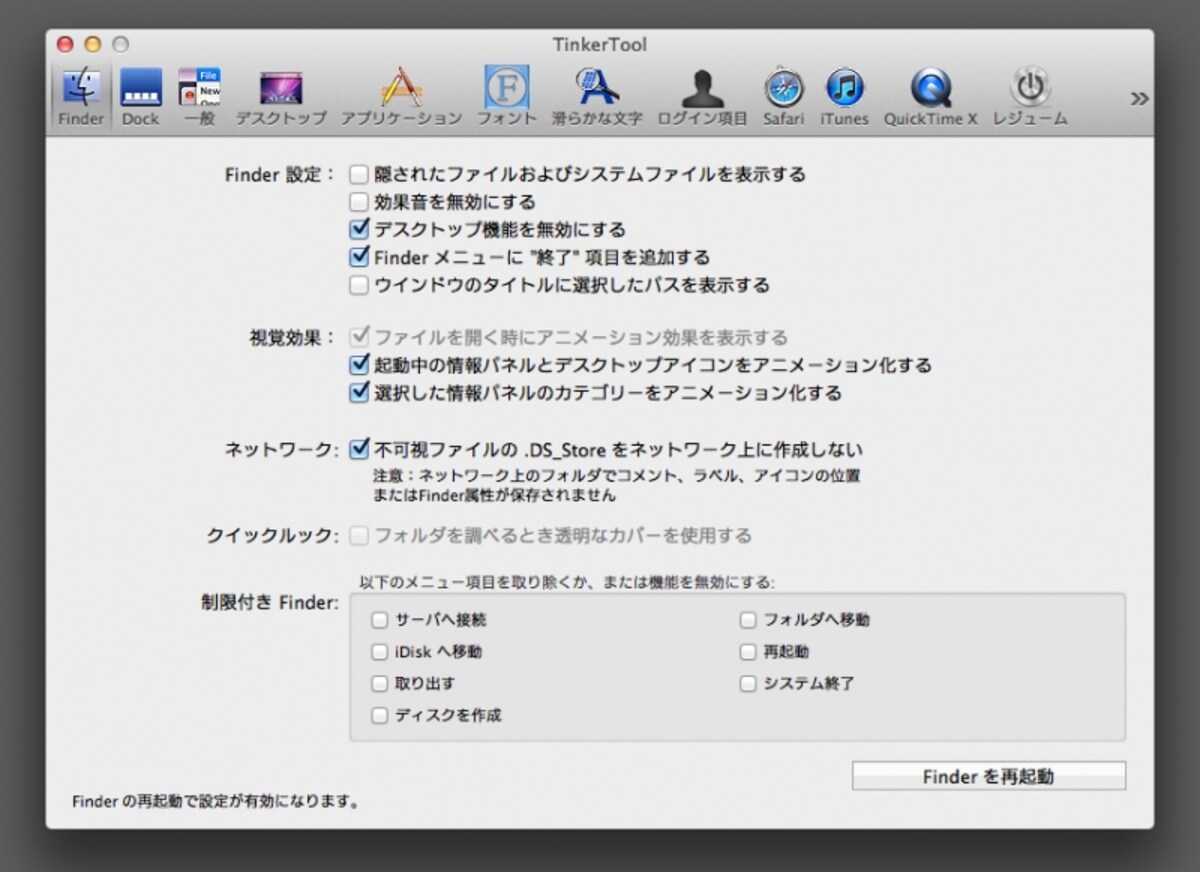The image size is (1200, 872).
Task: Uncheck 選択した情報パネルのカテゴリー animation checkbox
Action: click(359, 393)
